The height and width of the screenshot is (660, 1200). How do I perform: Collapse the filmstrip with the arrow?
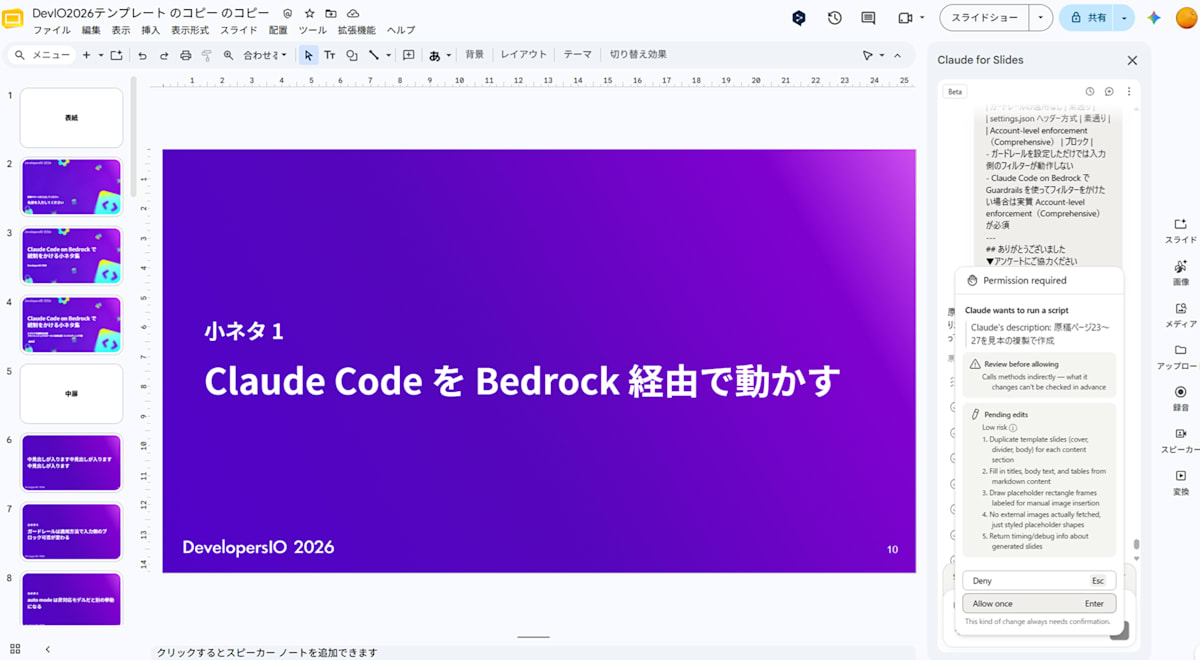coord(48,649)
